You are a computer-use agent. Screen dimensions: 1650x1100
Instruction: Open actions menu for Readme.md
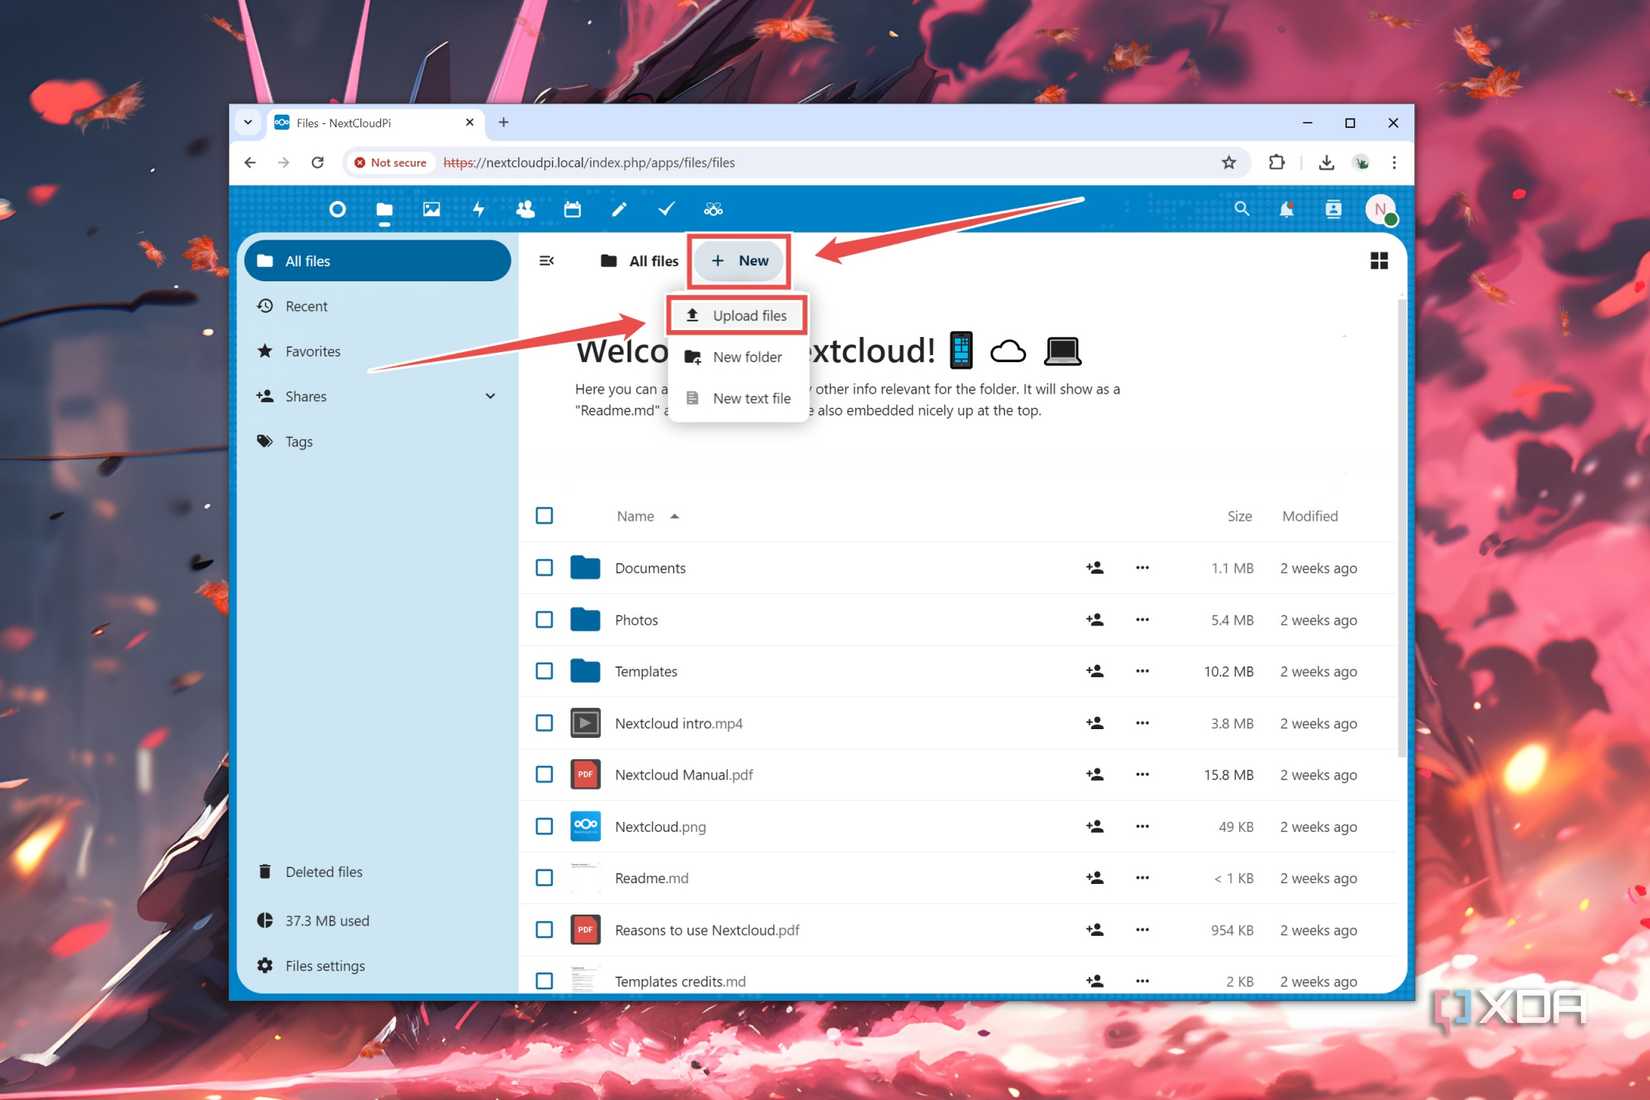[x=1142, y=878]
